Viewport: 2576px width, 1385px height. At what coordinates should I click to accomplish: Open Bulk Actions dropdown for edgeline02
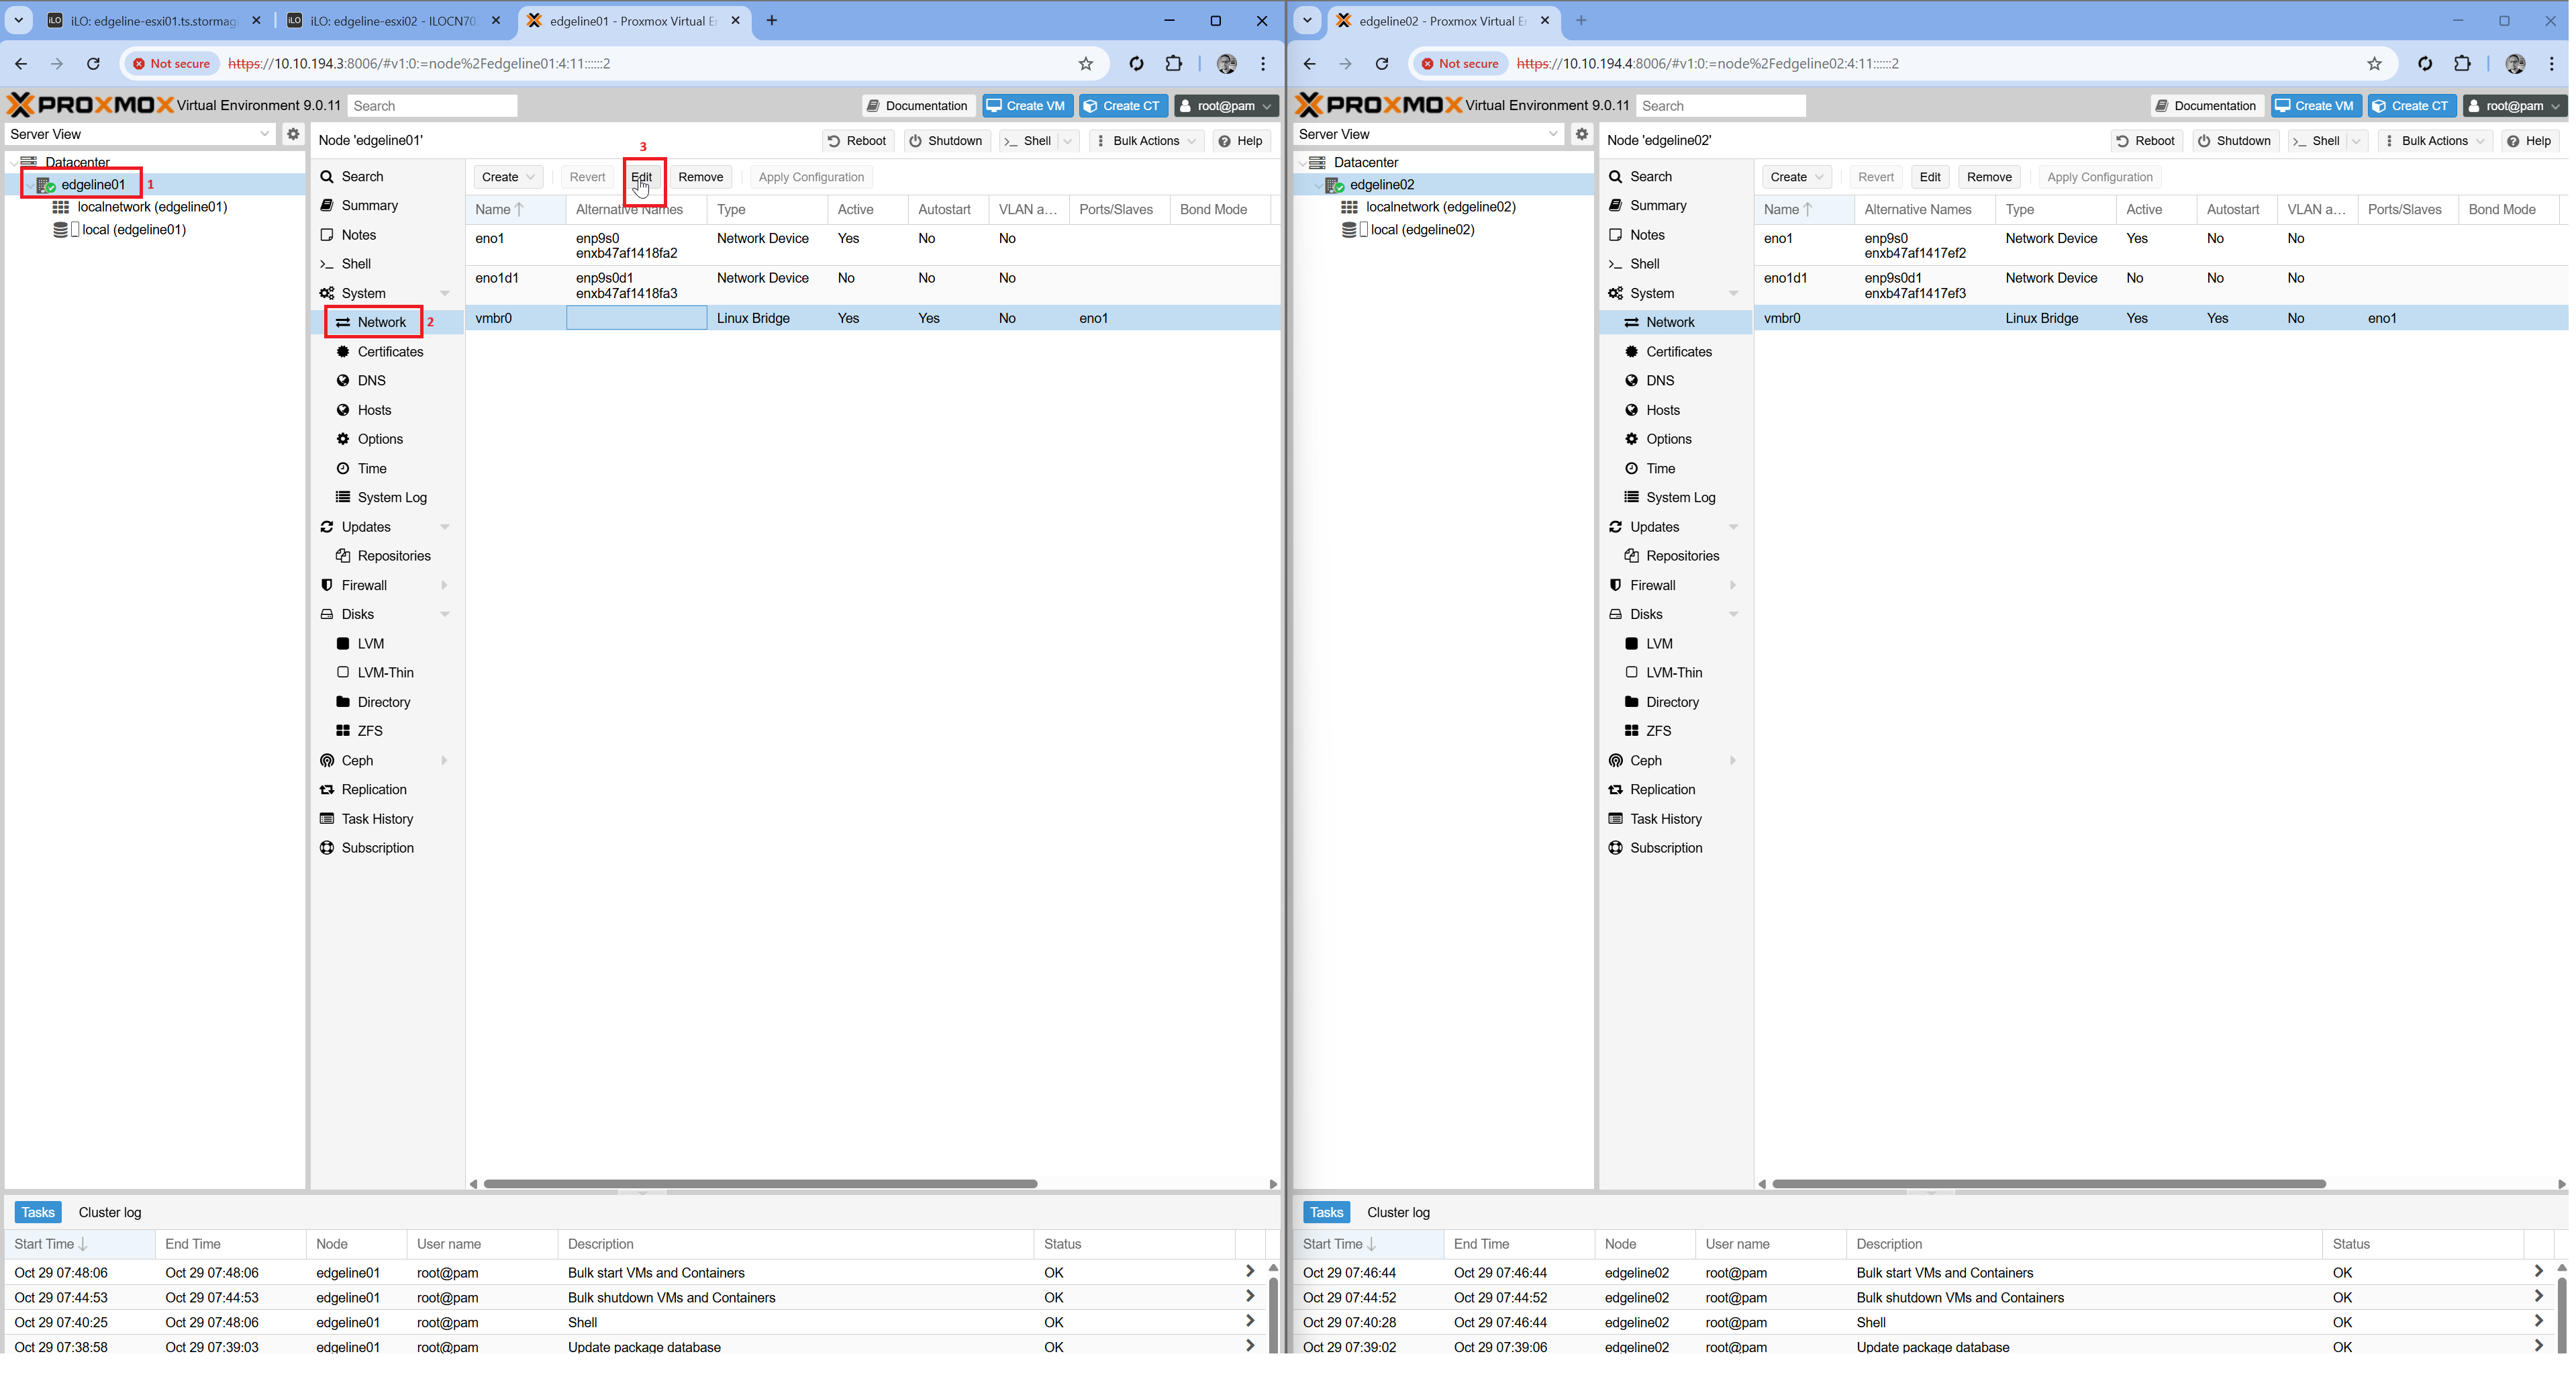point(2434,141)
